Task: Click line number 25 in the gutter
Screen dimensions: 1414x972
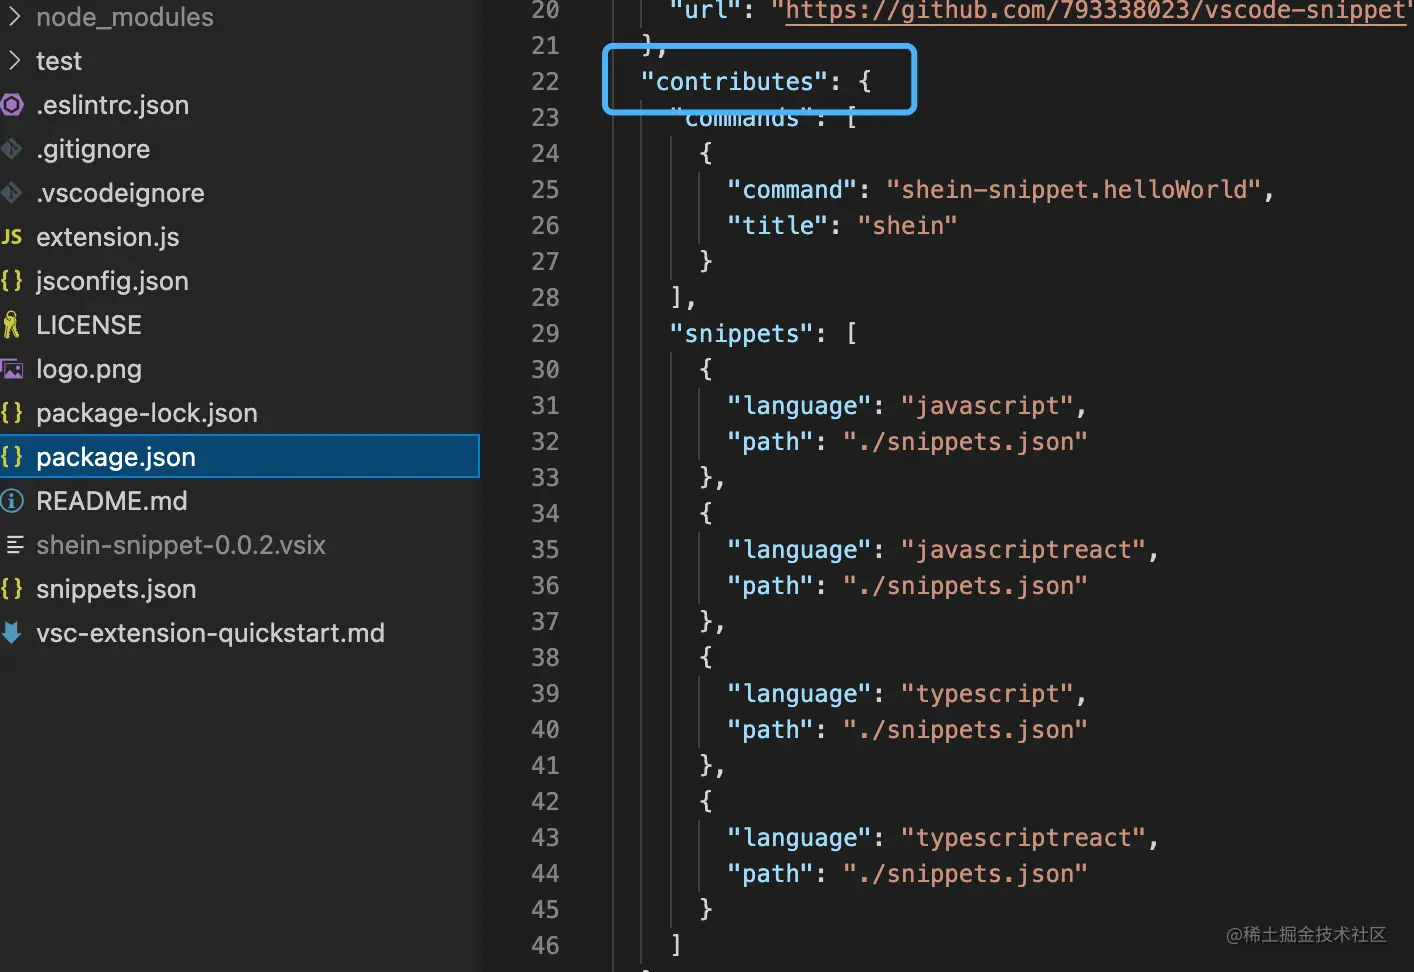Action: tap(545, 189)
